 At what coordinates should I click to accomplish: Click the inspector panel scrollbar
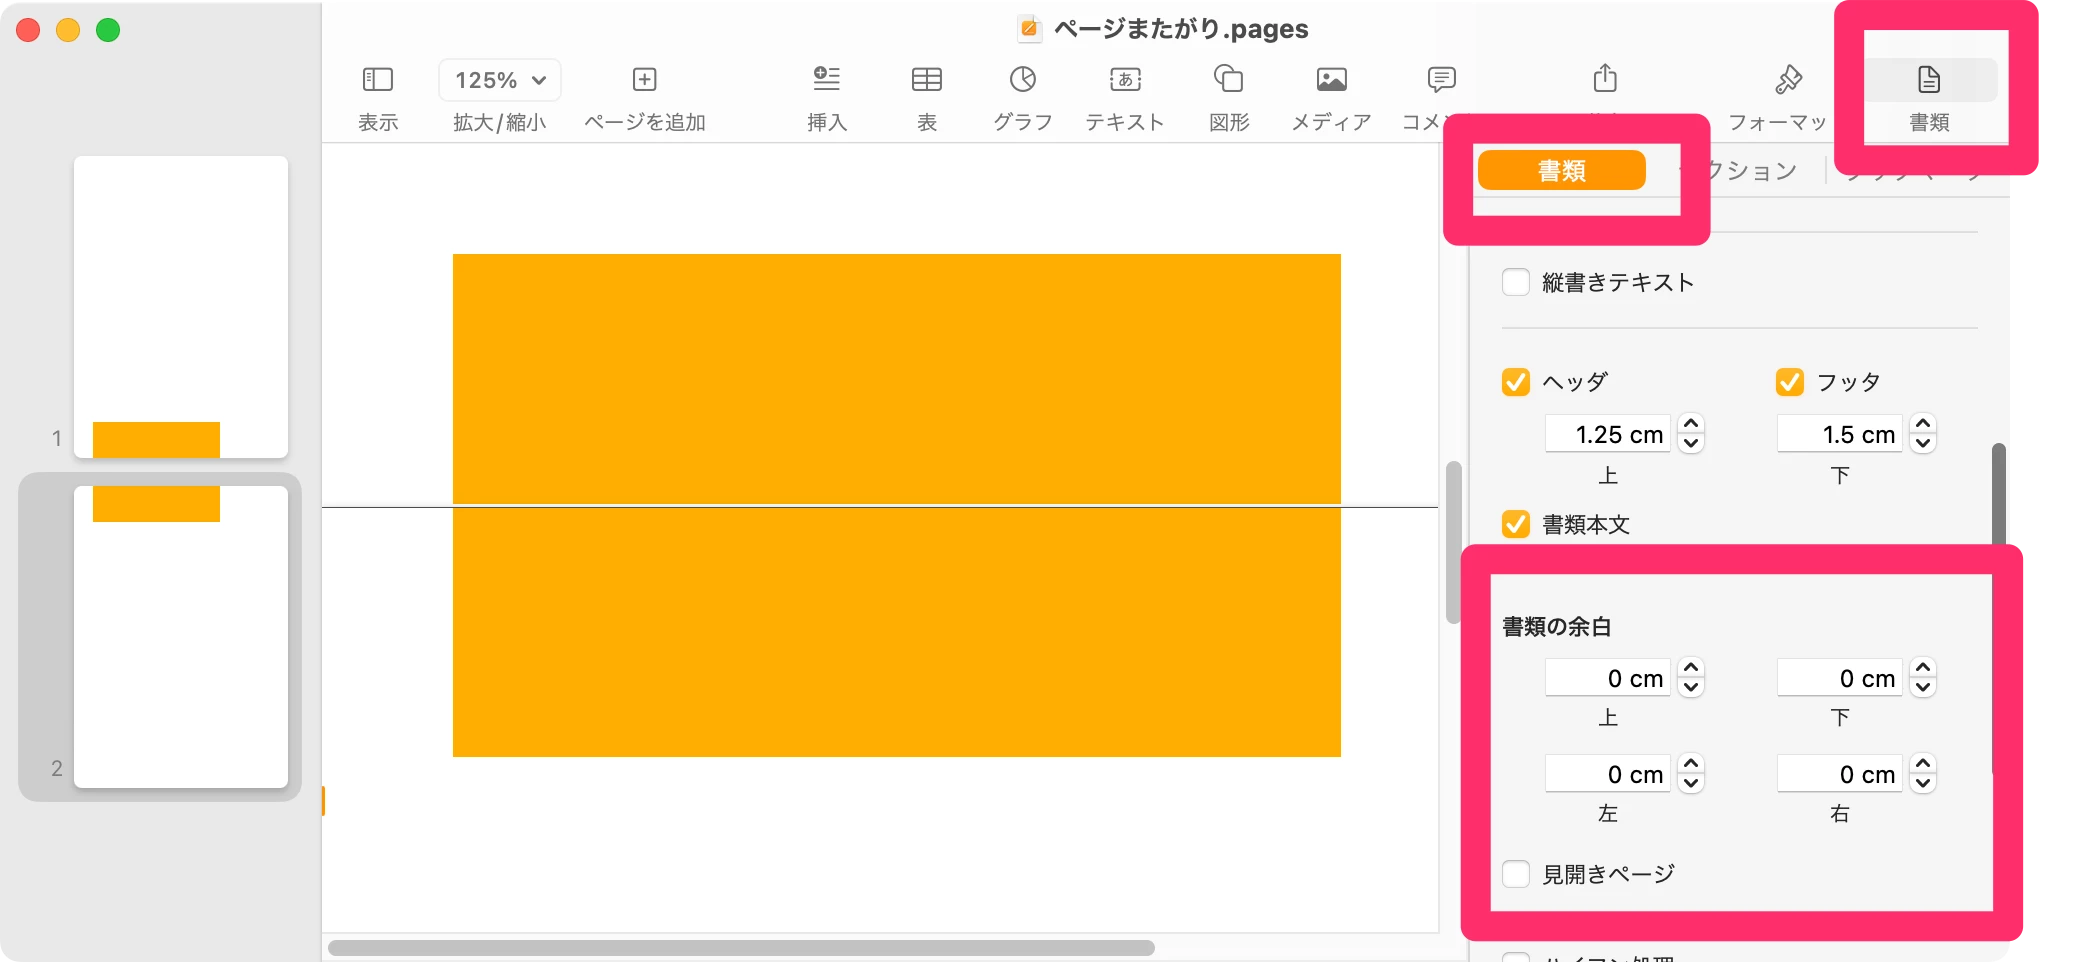(x=1998, y=495)
